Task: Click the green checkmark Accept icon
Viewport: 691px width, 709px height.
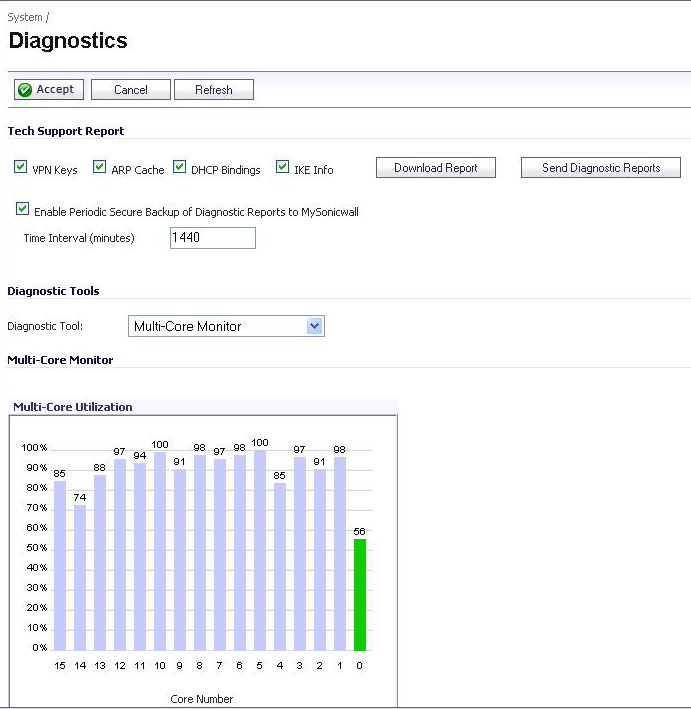Action: click(x=25, y=90)
